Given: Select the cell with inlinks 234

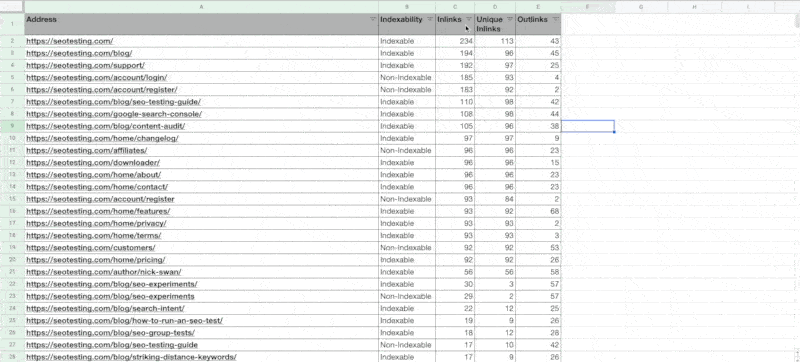Looking at the screenshot, I should [455, 41].
